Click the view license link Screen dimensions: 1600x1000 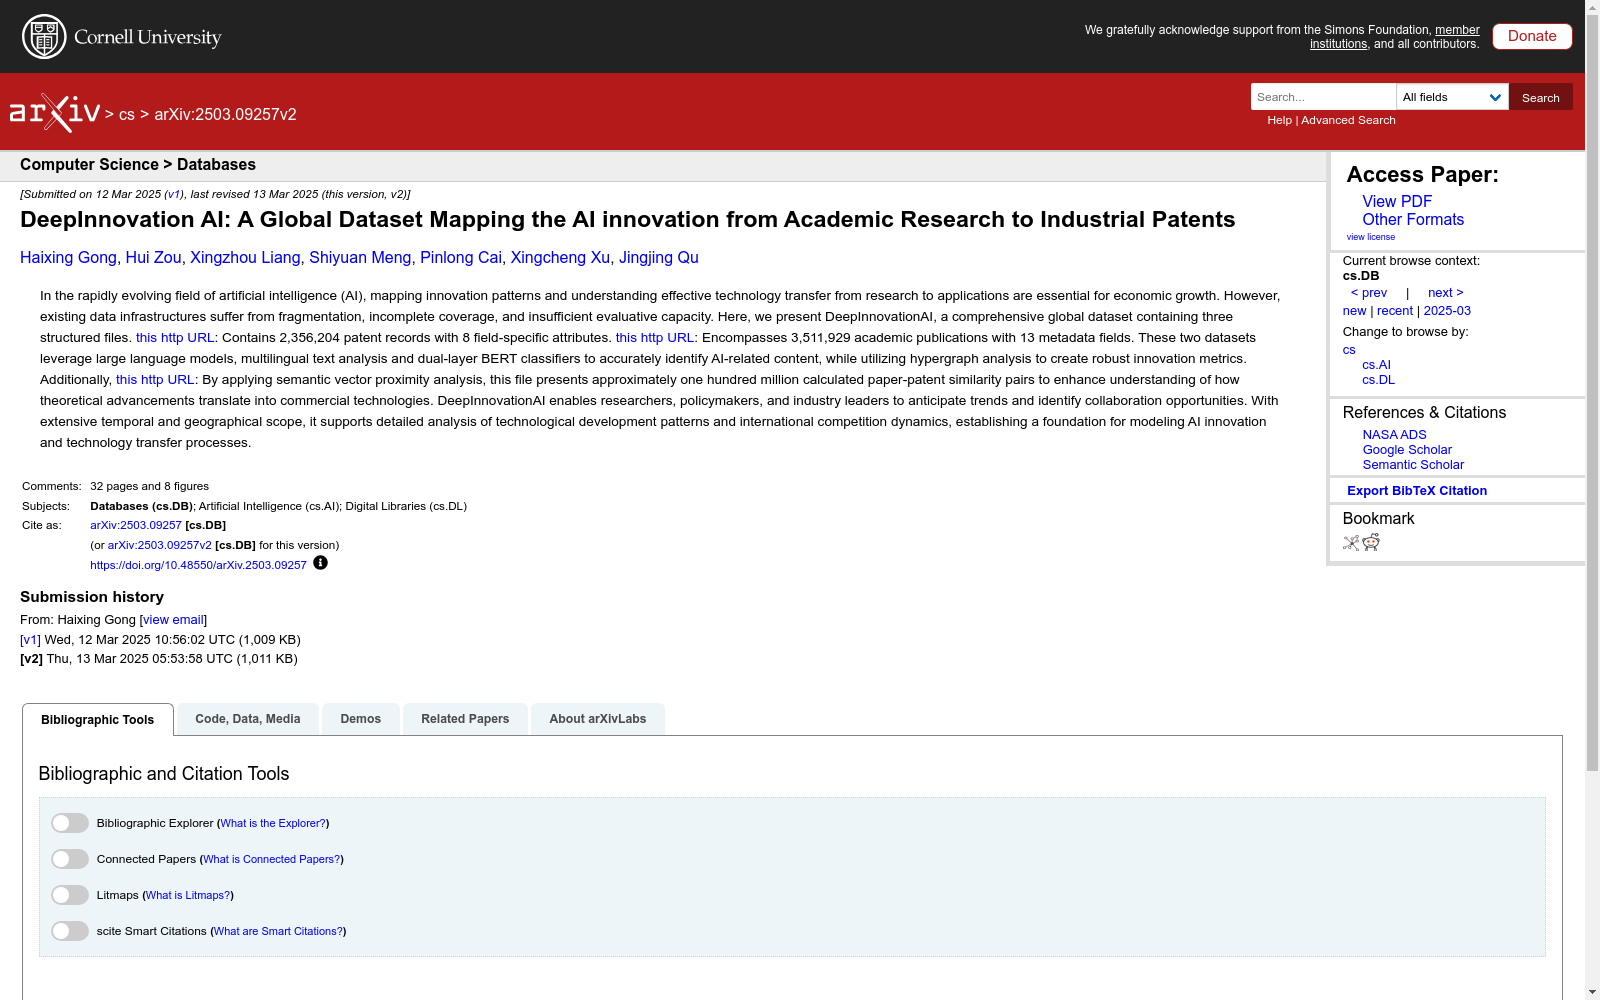pyautogui.click(x=1371, y=237)
